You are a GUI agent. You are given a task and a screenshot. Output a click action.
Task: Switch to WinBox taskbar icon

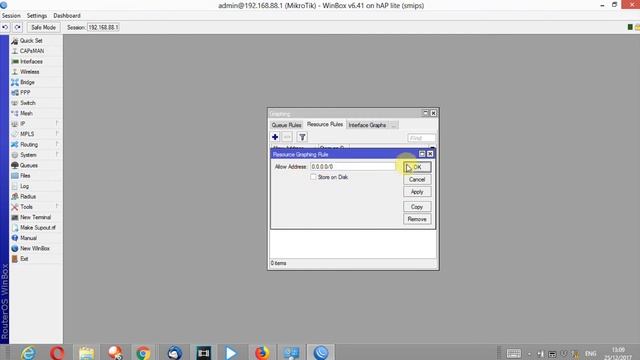coord(321,353)
